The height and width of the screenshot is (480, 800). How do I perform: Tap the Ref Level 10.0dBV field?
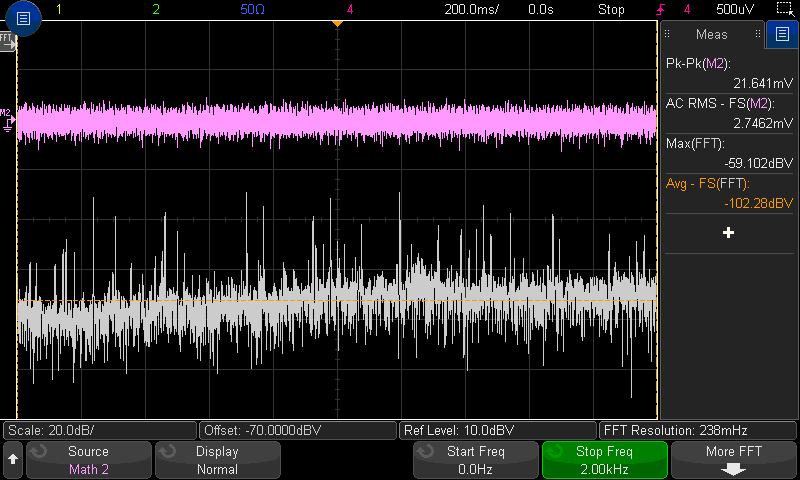pos(498,431)
